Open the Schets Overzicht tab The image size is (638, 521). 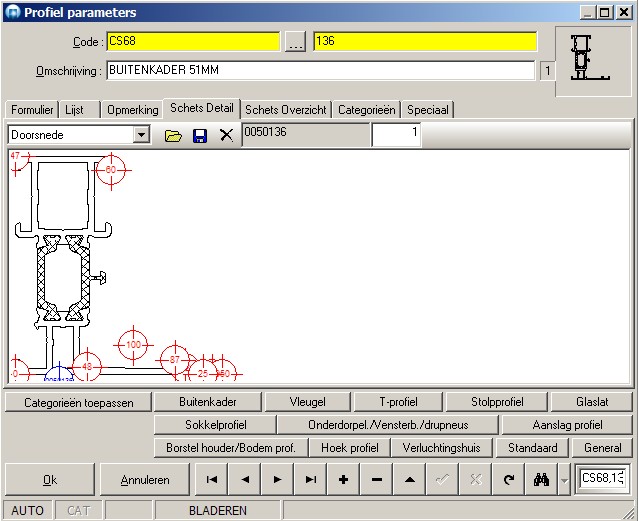click(286, 110)
